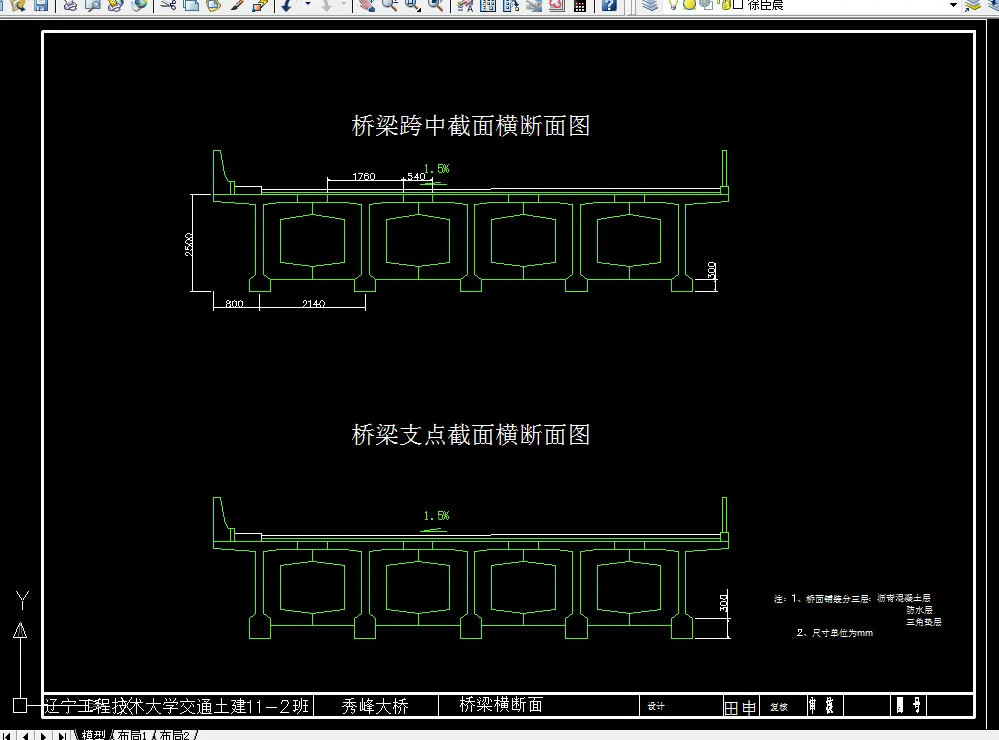
Task: Select the title 桥梁跨中截面横断面图
Action: coord(471,126)
